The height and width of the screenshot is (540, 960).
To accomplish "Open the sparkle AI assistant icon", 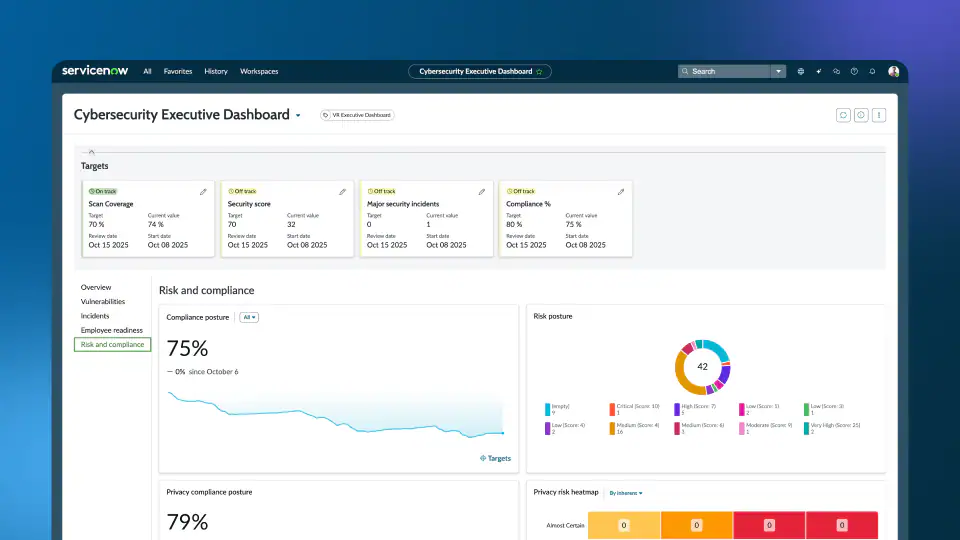I will (819, 72).
